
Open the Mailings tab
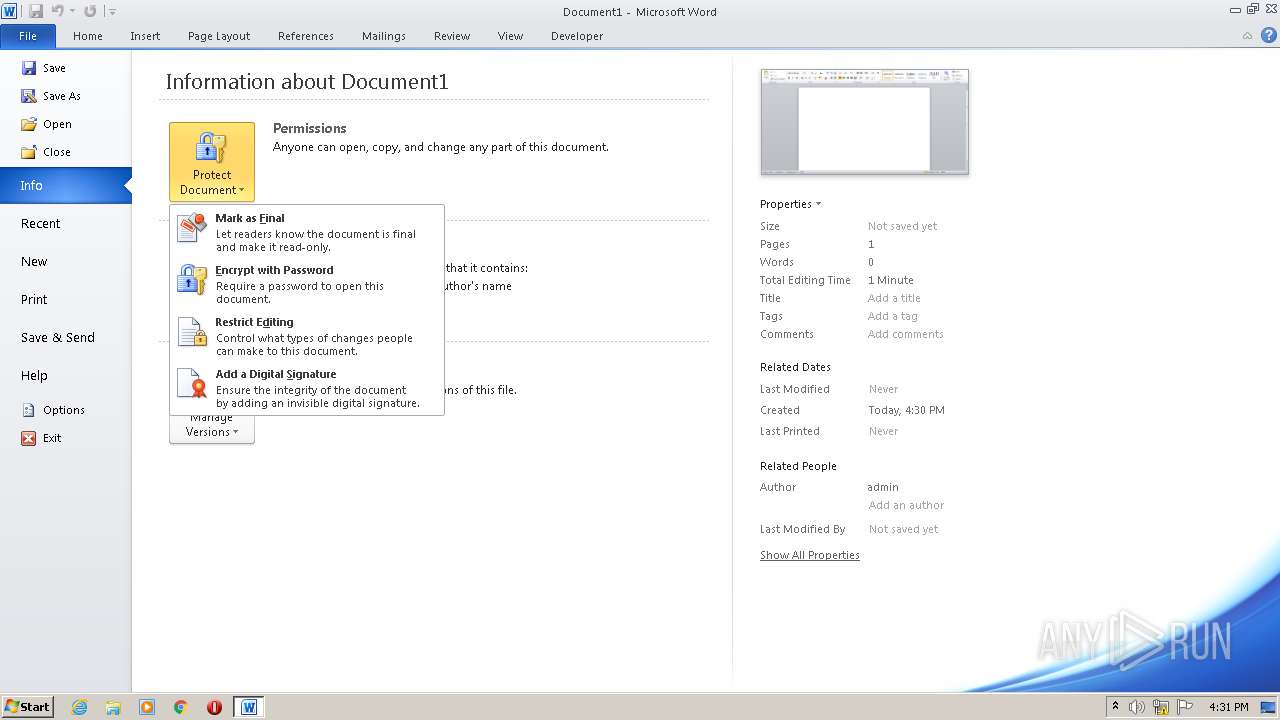[384, 36]
